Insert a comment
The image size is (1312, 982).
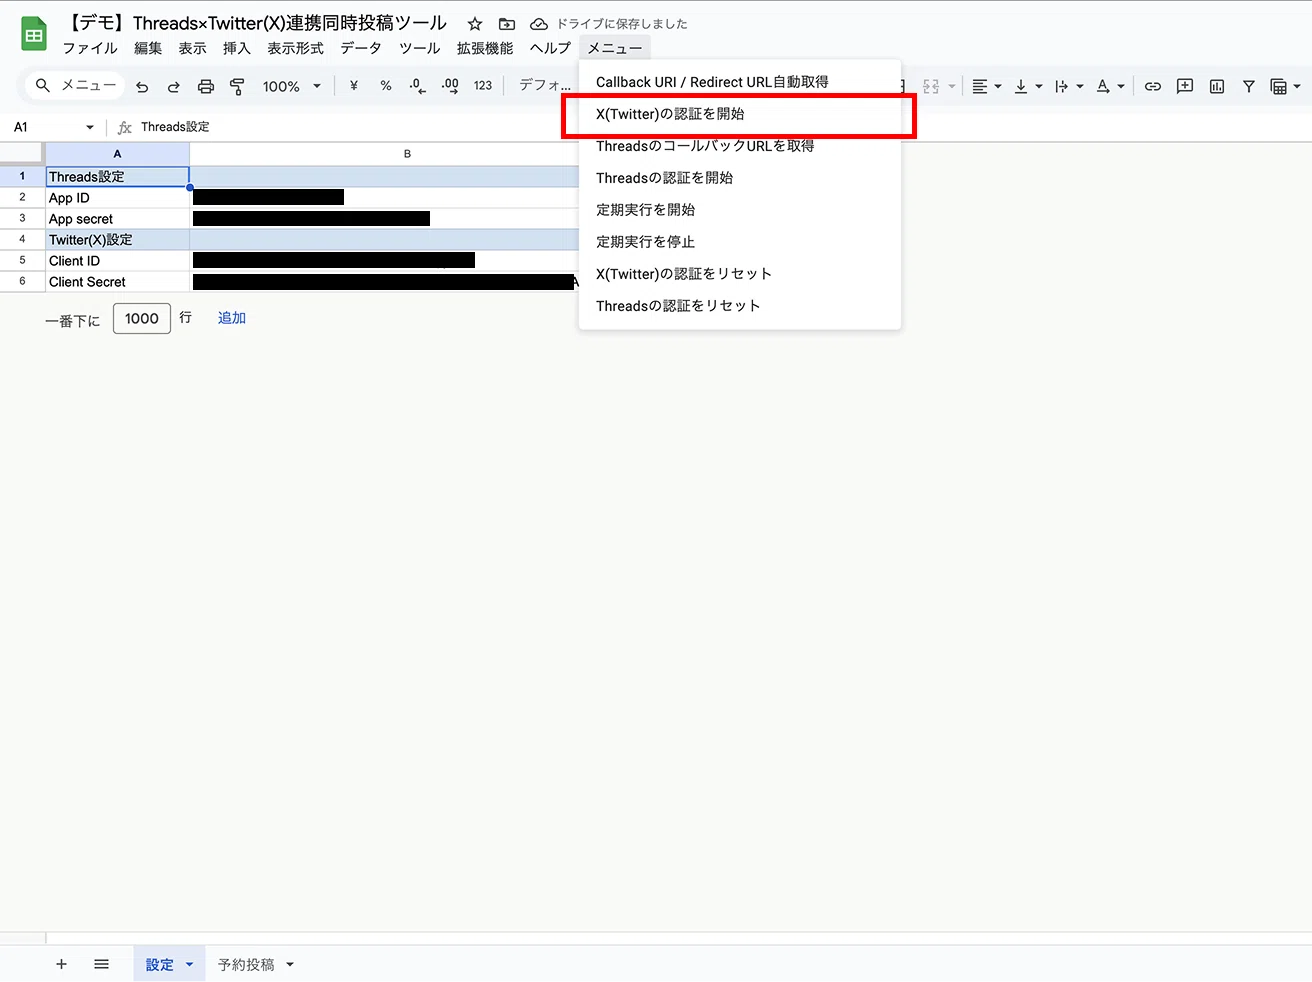point(1185,87)
